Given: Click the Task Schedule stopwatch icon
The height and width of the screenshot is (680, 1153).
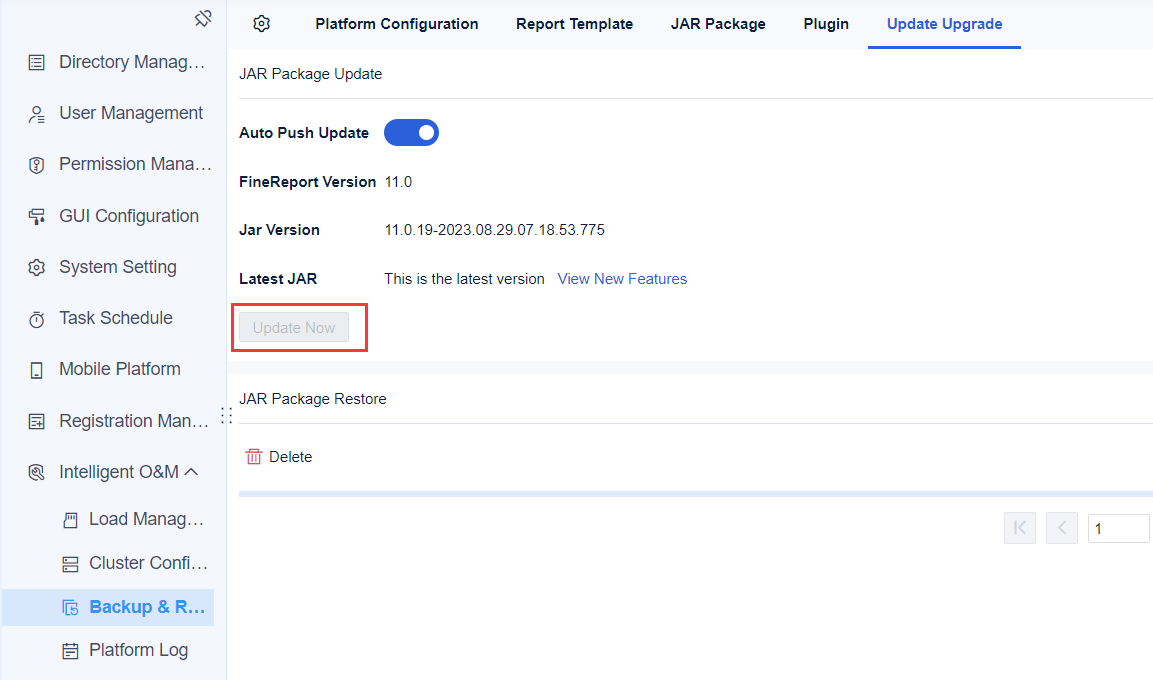Looking at the screenshot, I should pos(36,319).
